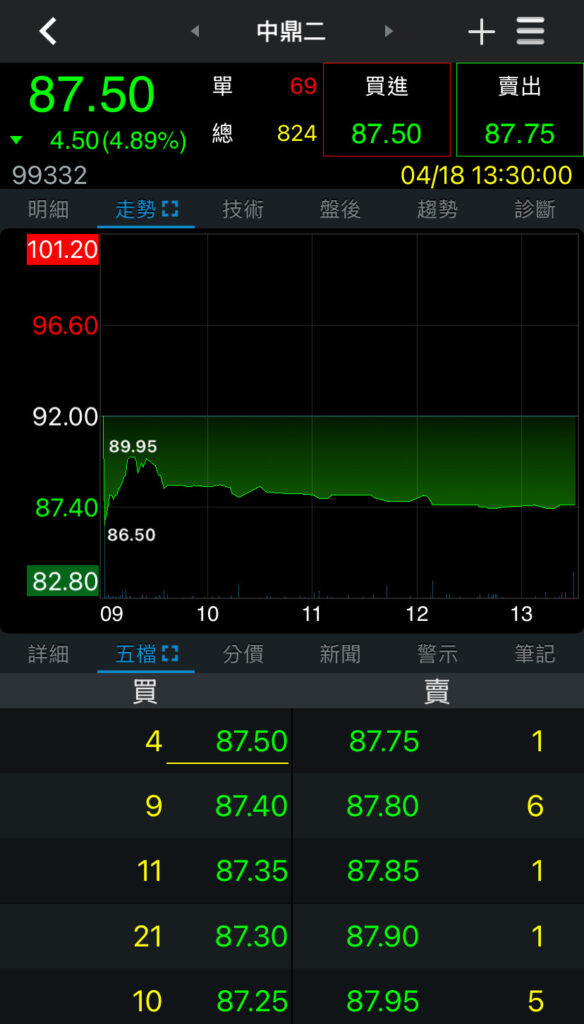The image size is (584, 1024).
Task: Go to next stock with right triangle
Action: click(x=389, y=31)
